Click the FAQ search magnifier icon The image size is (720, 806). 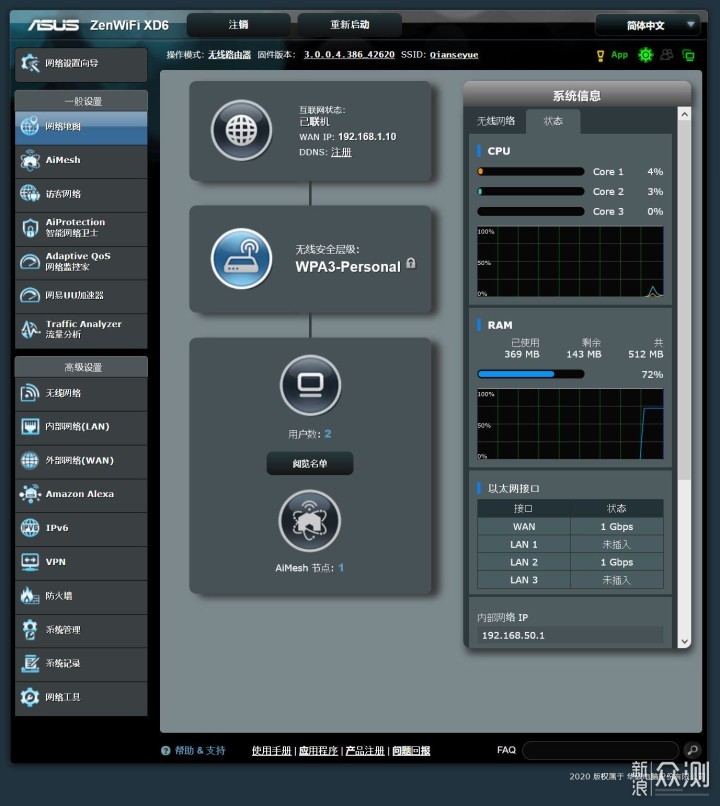692,750
